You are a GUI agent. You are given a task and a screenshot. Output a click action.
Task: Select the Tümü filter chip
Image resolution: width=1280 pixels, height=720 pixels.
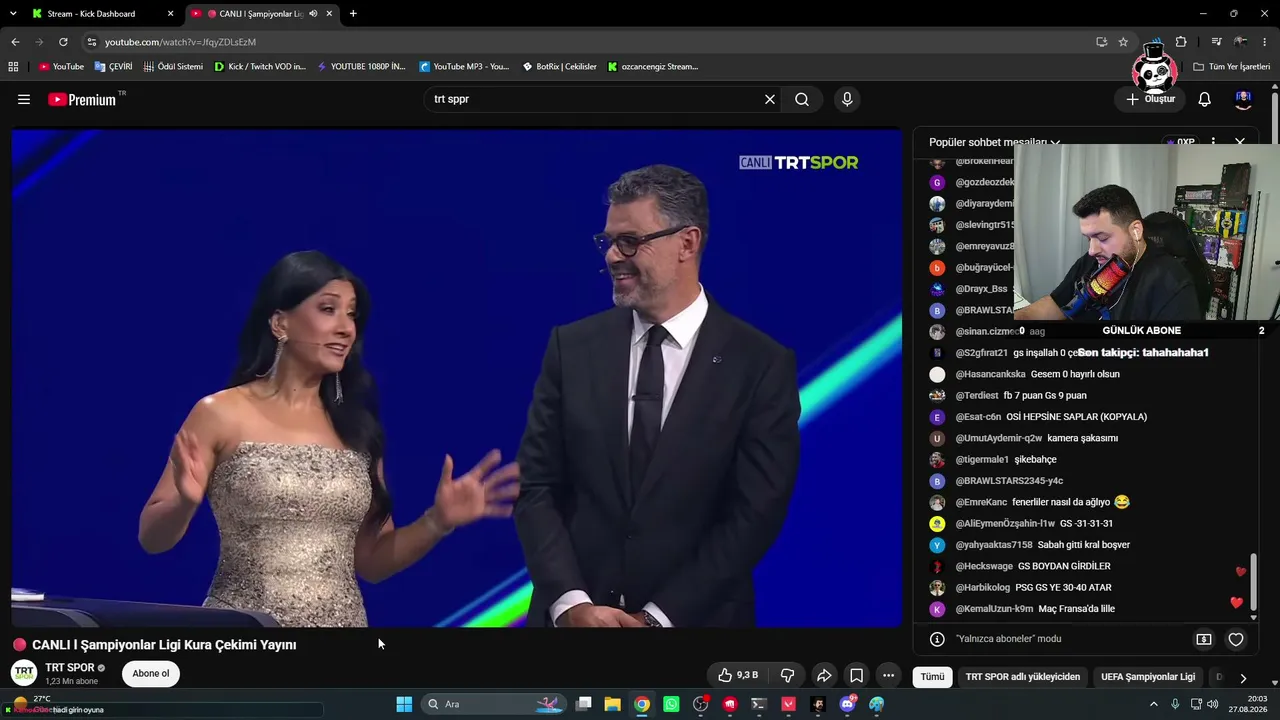932,677
